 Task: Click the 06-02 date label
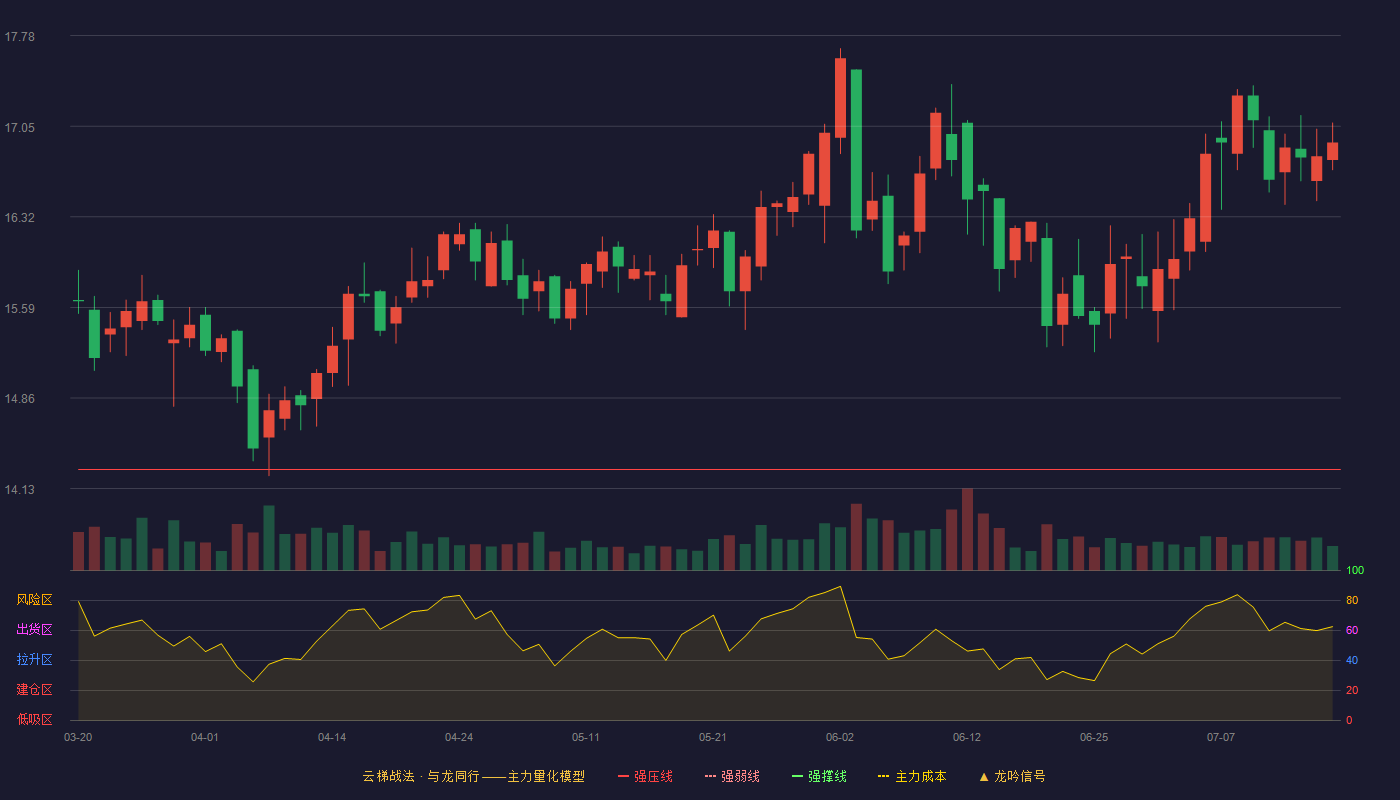tap(840, 737)
